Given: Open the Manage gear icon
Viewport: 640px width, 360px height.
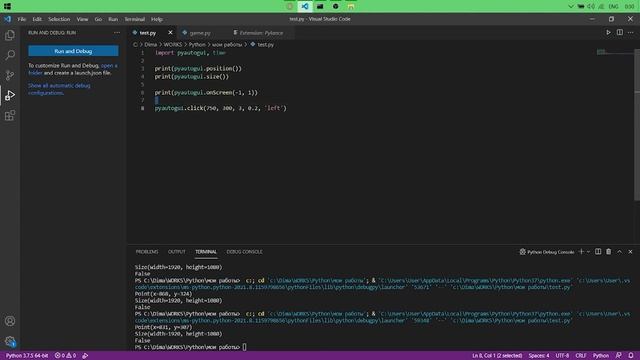Looking at the screenshot, I should click(x=10, y=341).
